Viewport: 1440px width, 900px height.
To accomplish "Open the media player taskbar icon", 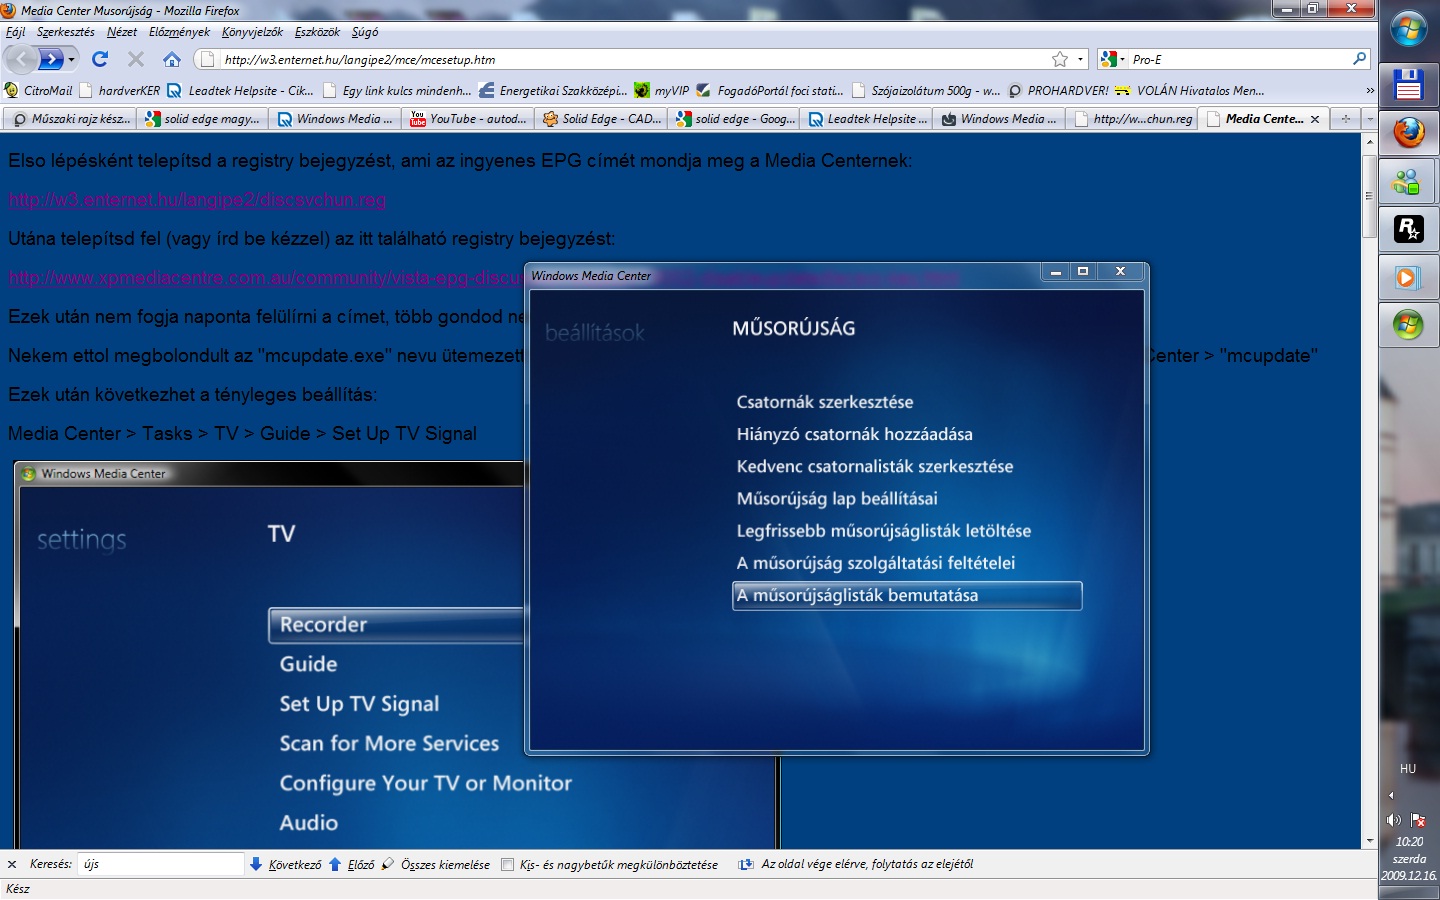I will 1408,277.
